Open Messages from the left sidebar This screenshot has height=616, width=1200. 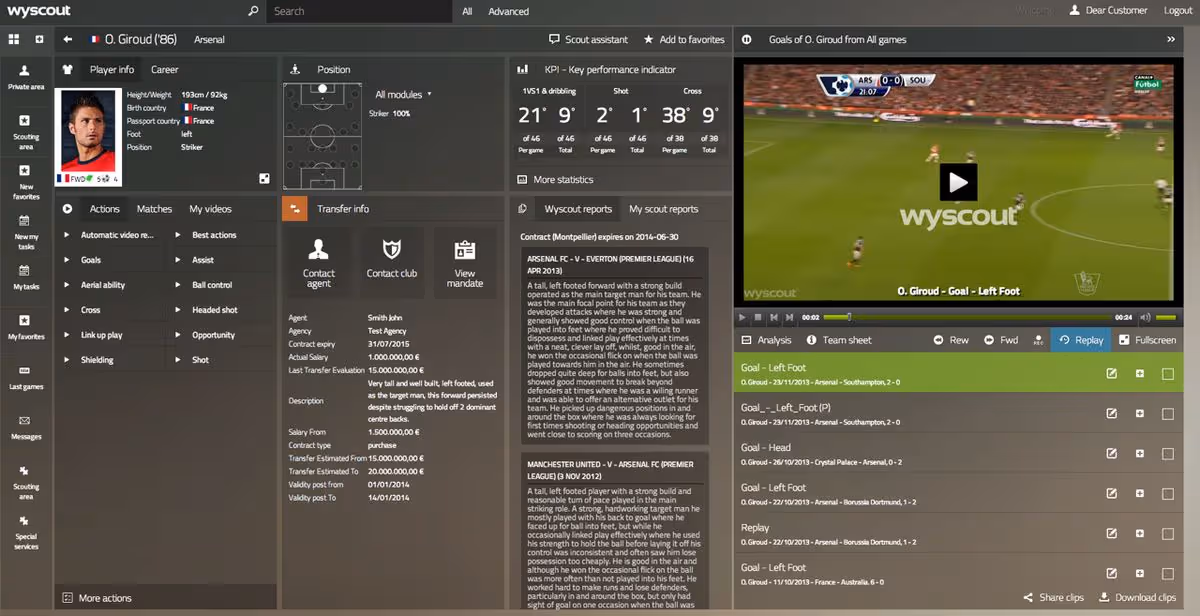(x=26, y=427)
